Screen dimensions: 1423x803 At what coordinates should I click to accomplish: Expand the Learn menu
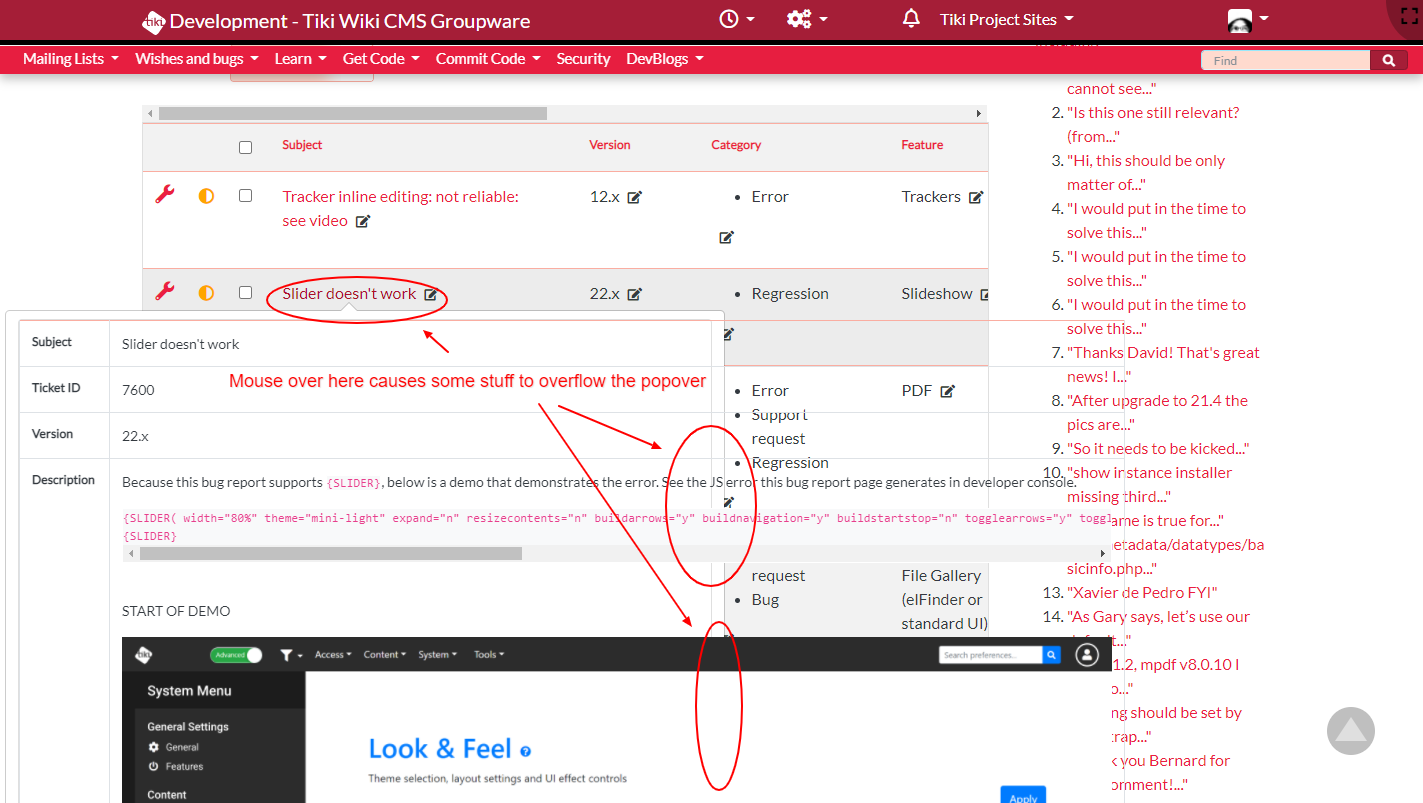[301, 59]
